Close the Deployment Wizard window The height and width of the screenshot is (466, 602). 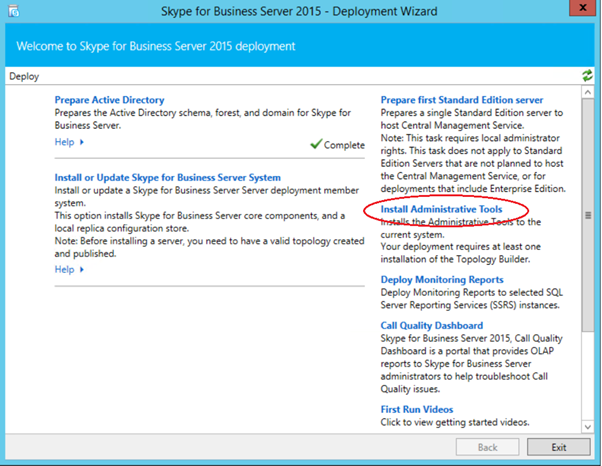pyautogui.click(x=577, y=10)
